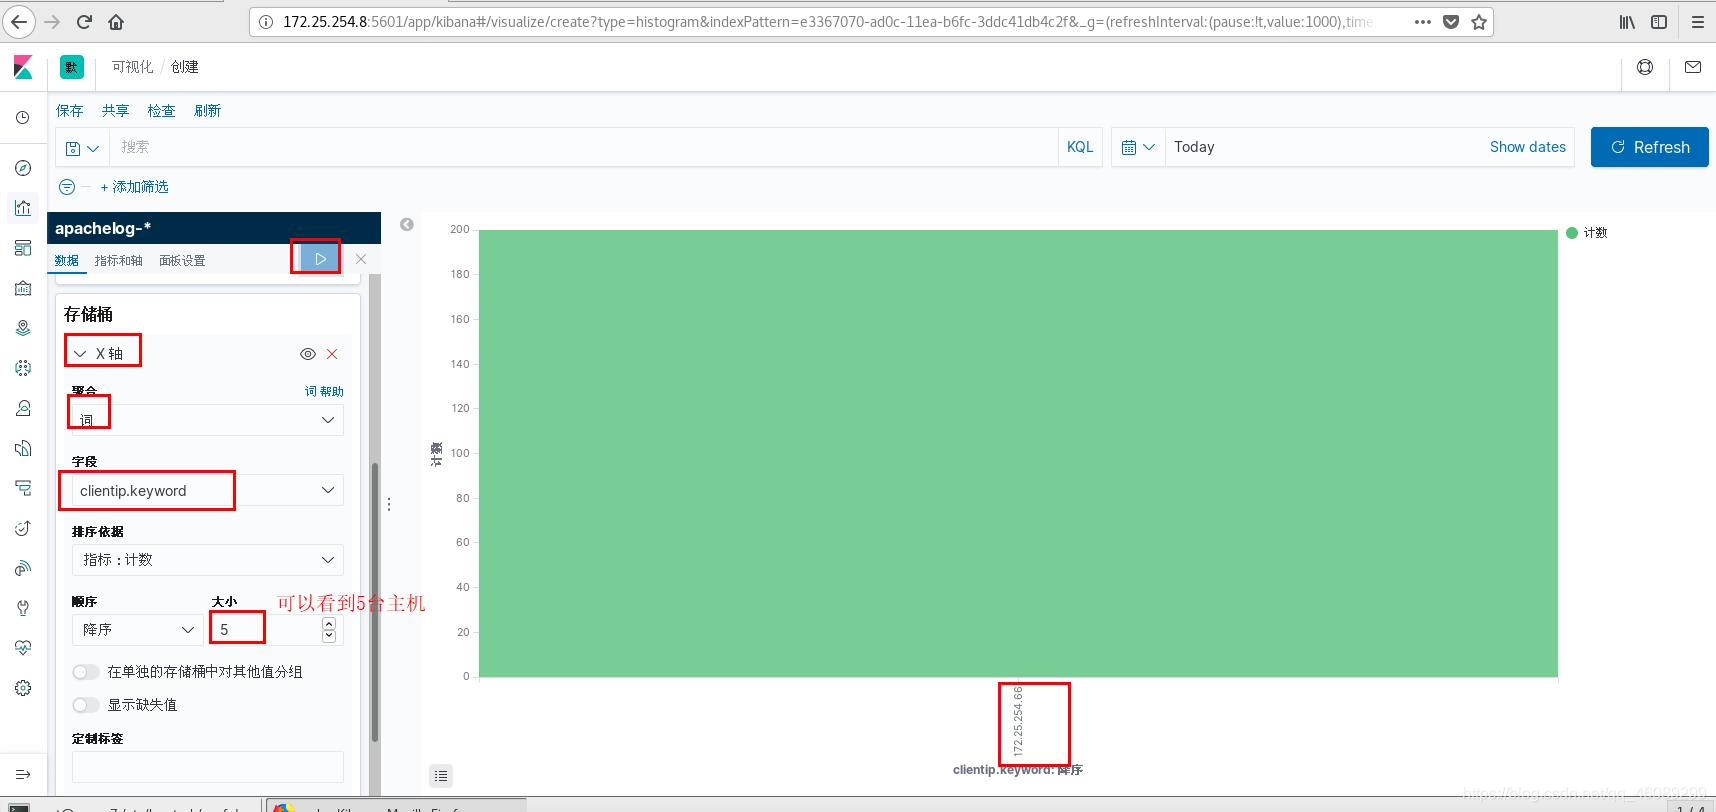
Task: Switch to the 指标和轴 tab
Action: [118, 260]
